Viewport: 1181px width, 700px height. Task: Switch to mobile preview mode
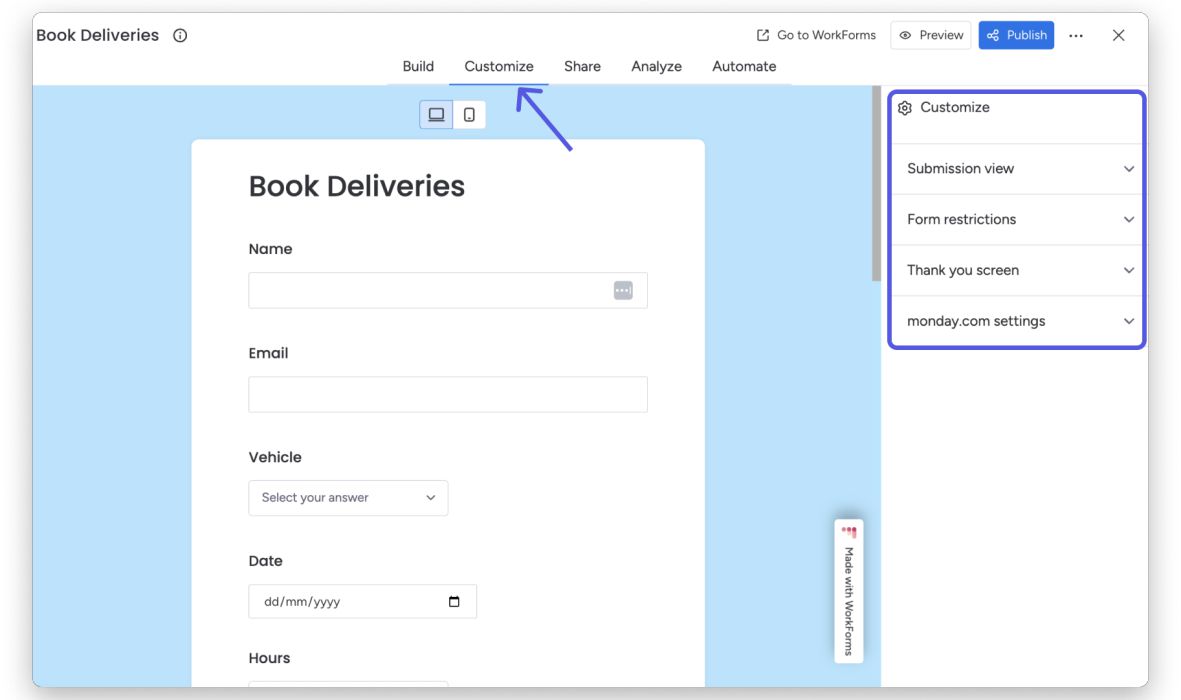(x=469, y=115)
